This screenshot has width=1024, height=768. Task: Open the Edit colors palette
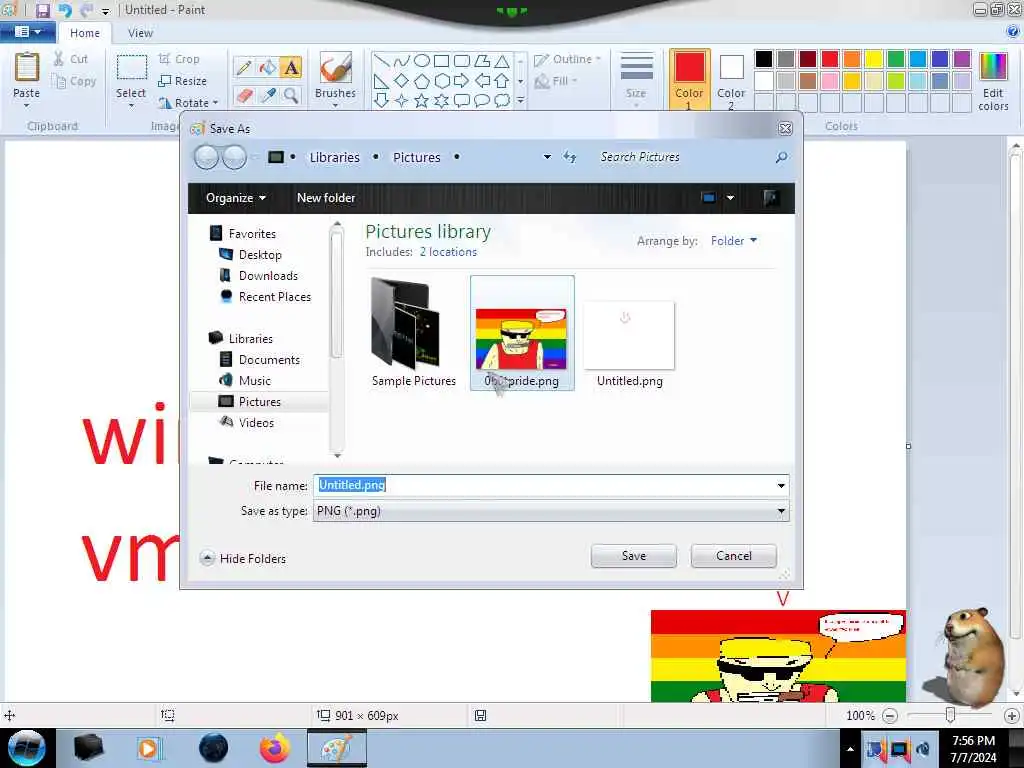pos(993,81)
